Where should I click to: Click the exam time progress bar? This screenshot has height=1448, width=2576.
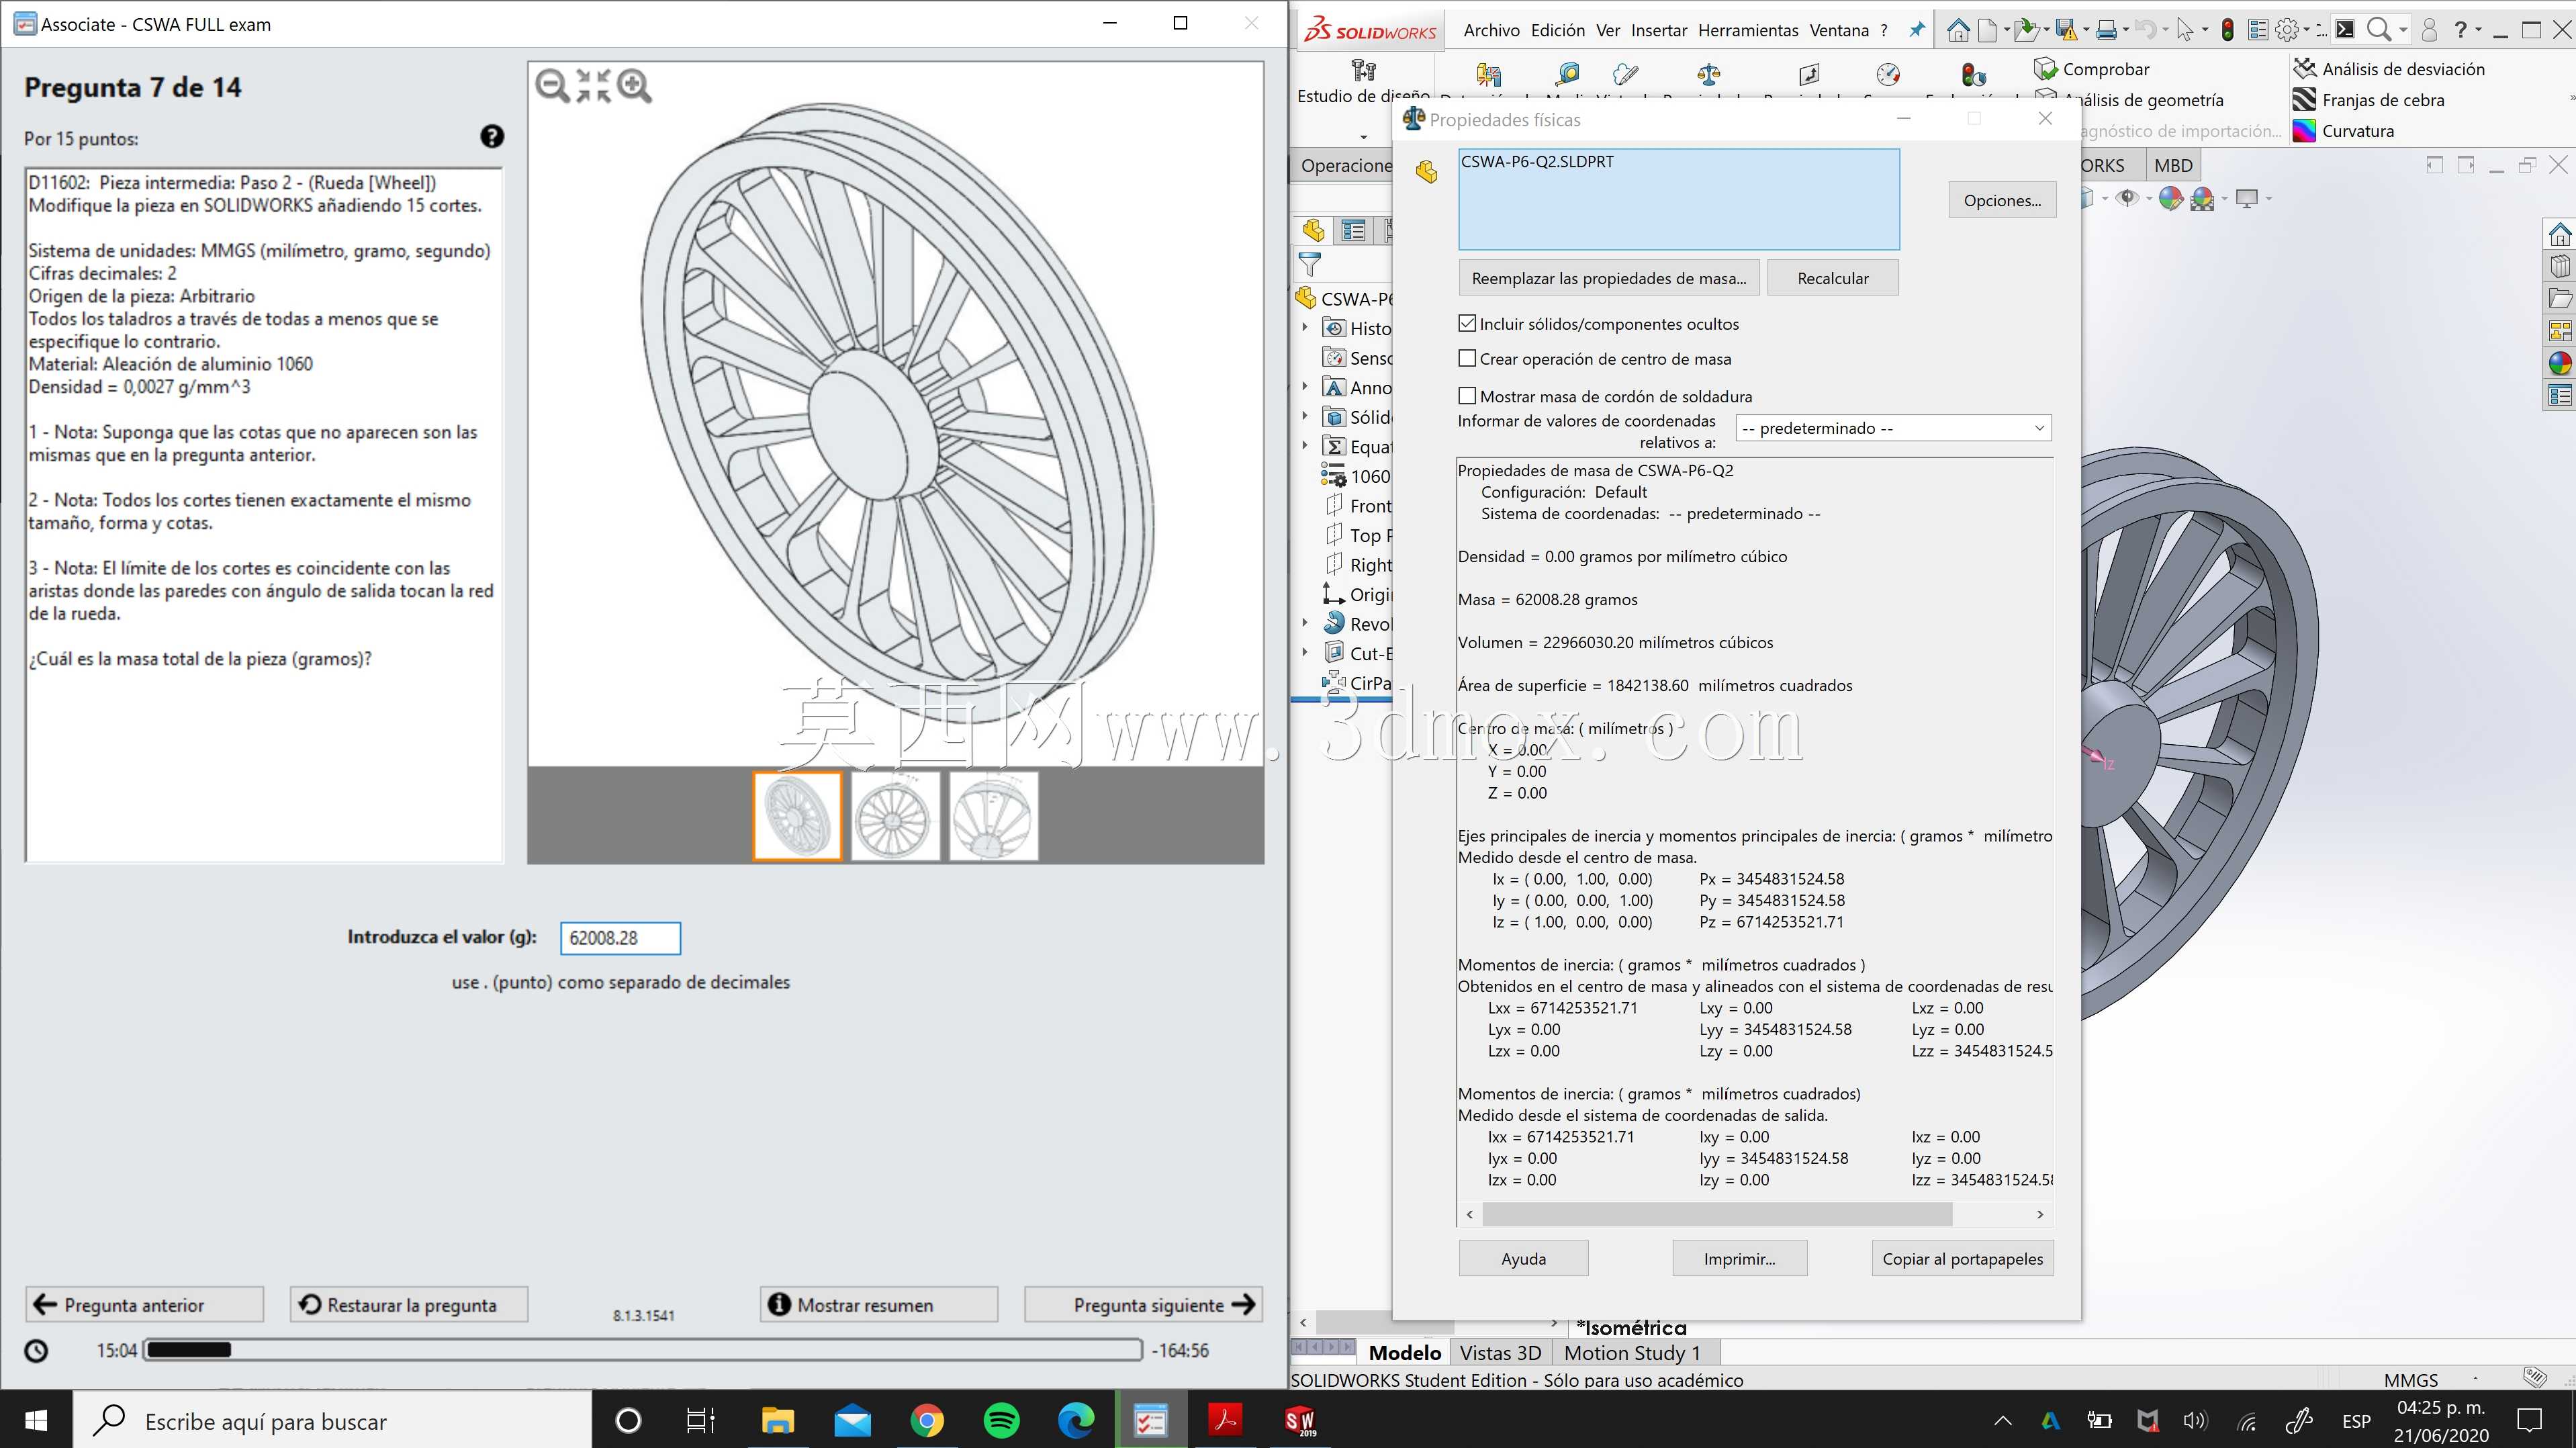(x=643, y=1350)
